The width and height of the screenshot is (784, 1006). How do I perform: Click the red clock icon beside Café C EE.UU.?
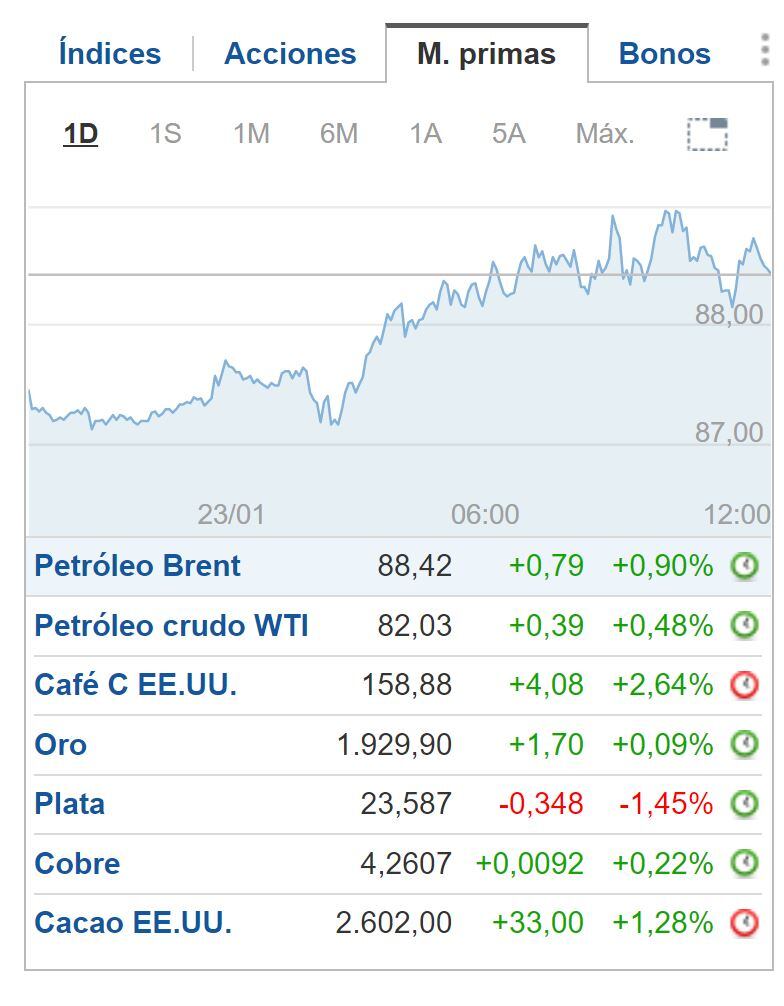tap(744, 685)
